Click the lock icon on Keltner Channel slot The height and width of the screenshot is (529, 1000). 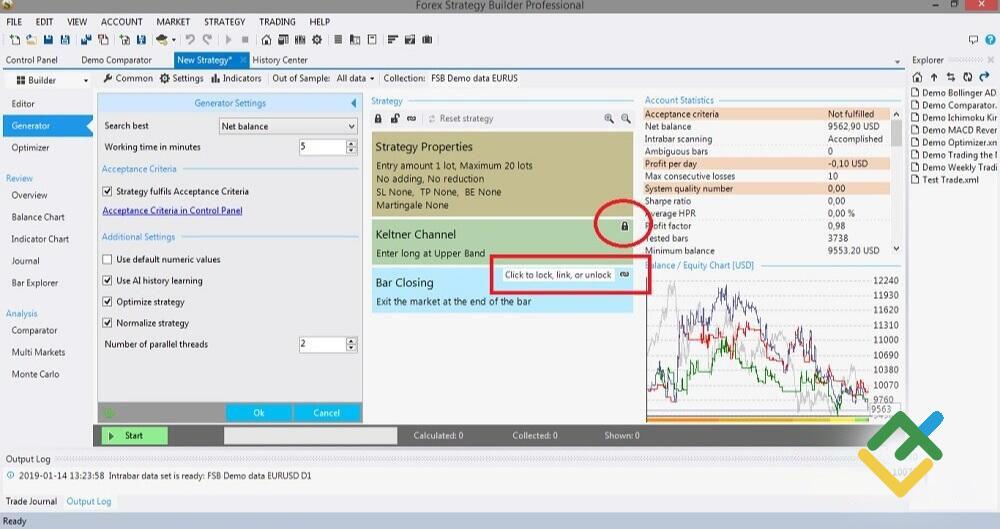[625, 227]
